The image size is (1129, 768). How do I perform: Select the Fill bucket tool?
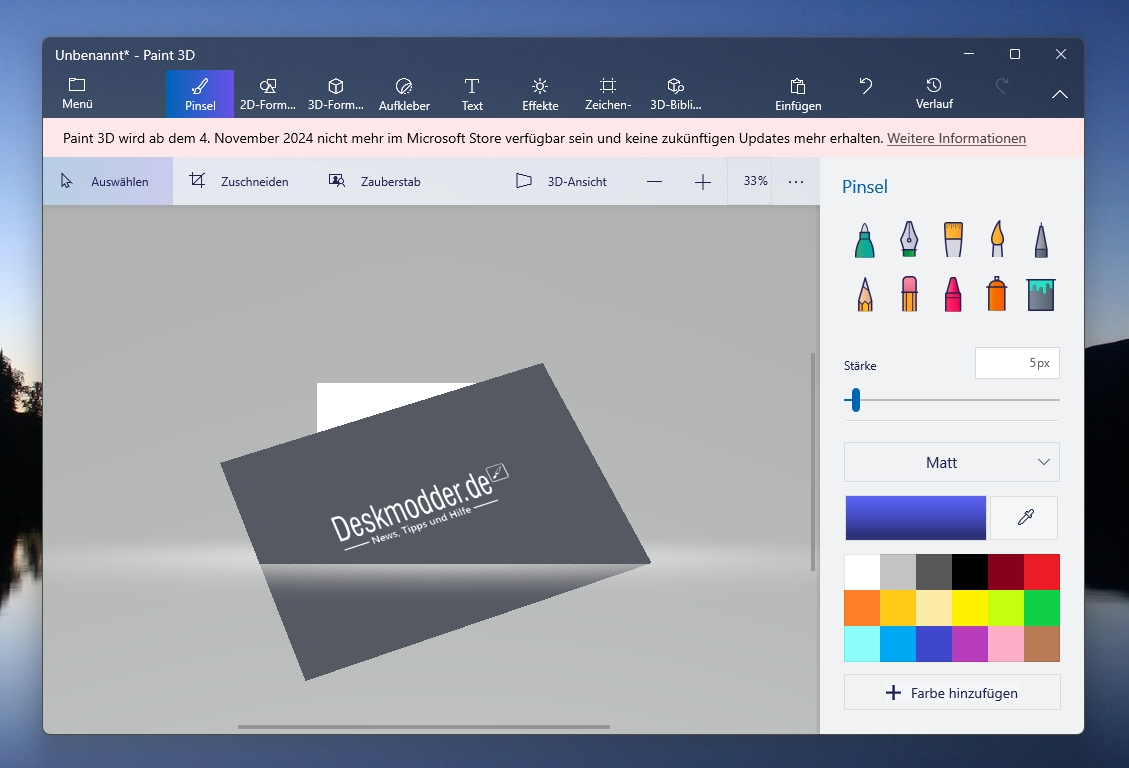[1041, 294]
